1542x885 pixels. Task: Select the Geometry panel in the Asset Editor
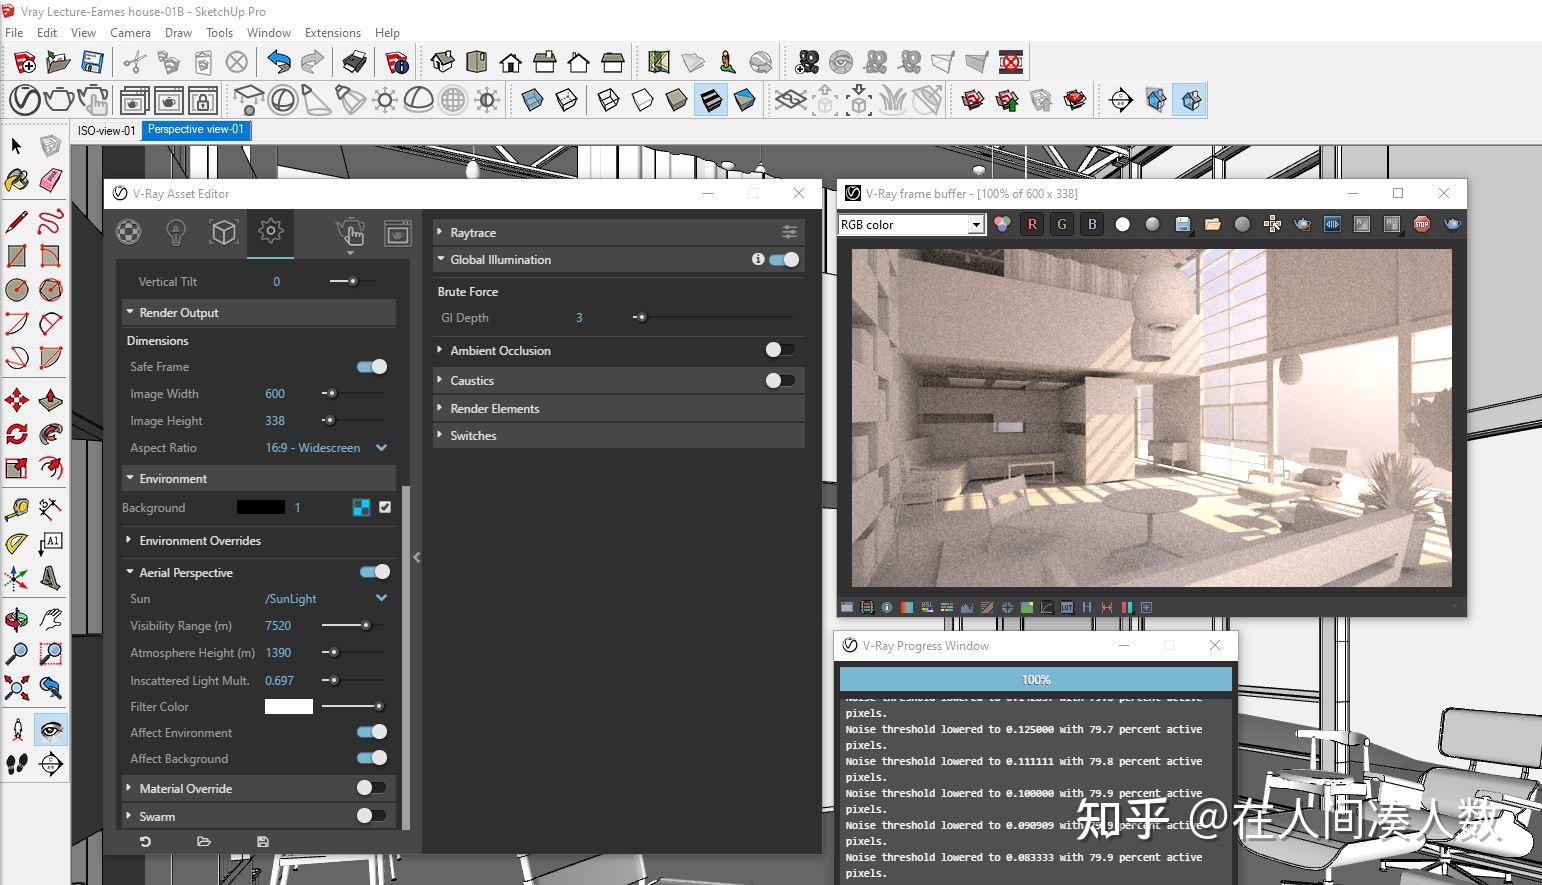(223, 232)
